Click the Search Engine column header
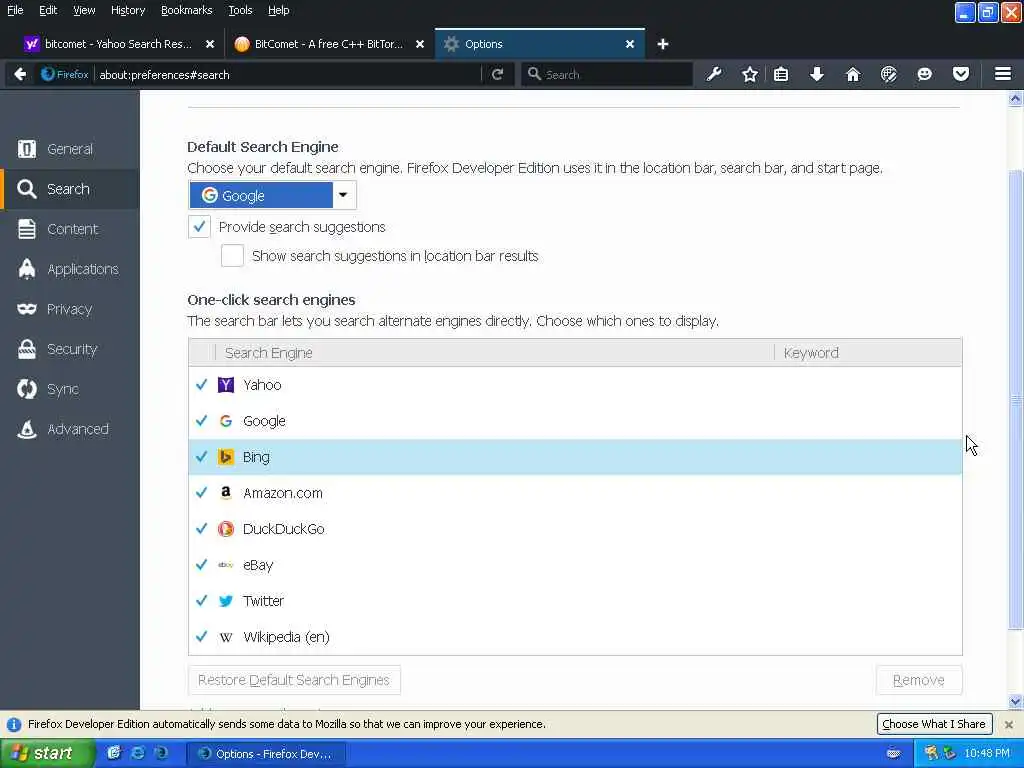 (x=494, y=353)
